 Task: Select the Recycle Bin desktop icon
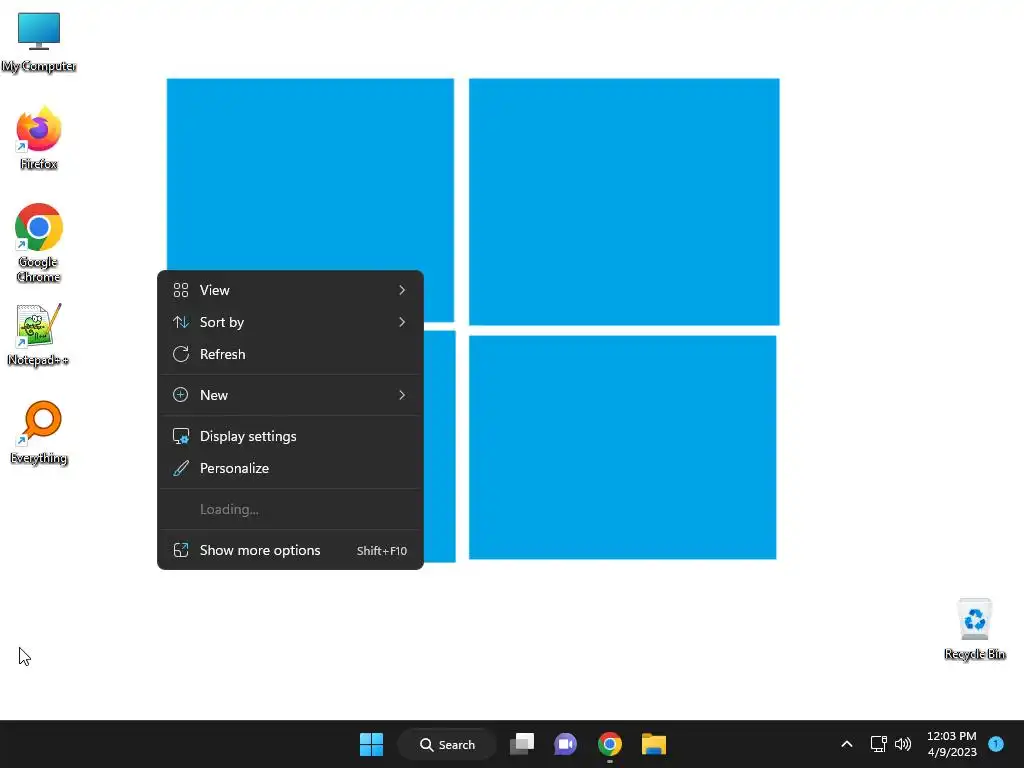click(974, 628)
